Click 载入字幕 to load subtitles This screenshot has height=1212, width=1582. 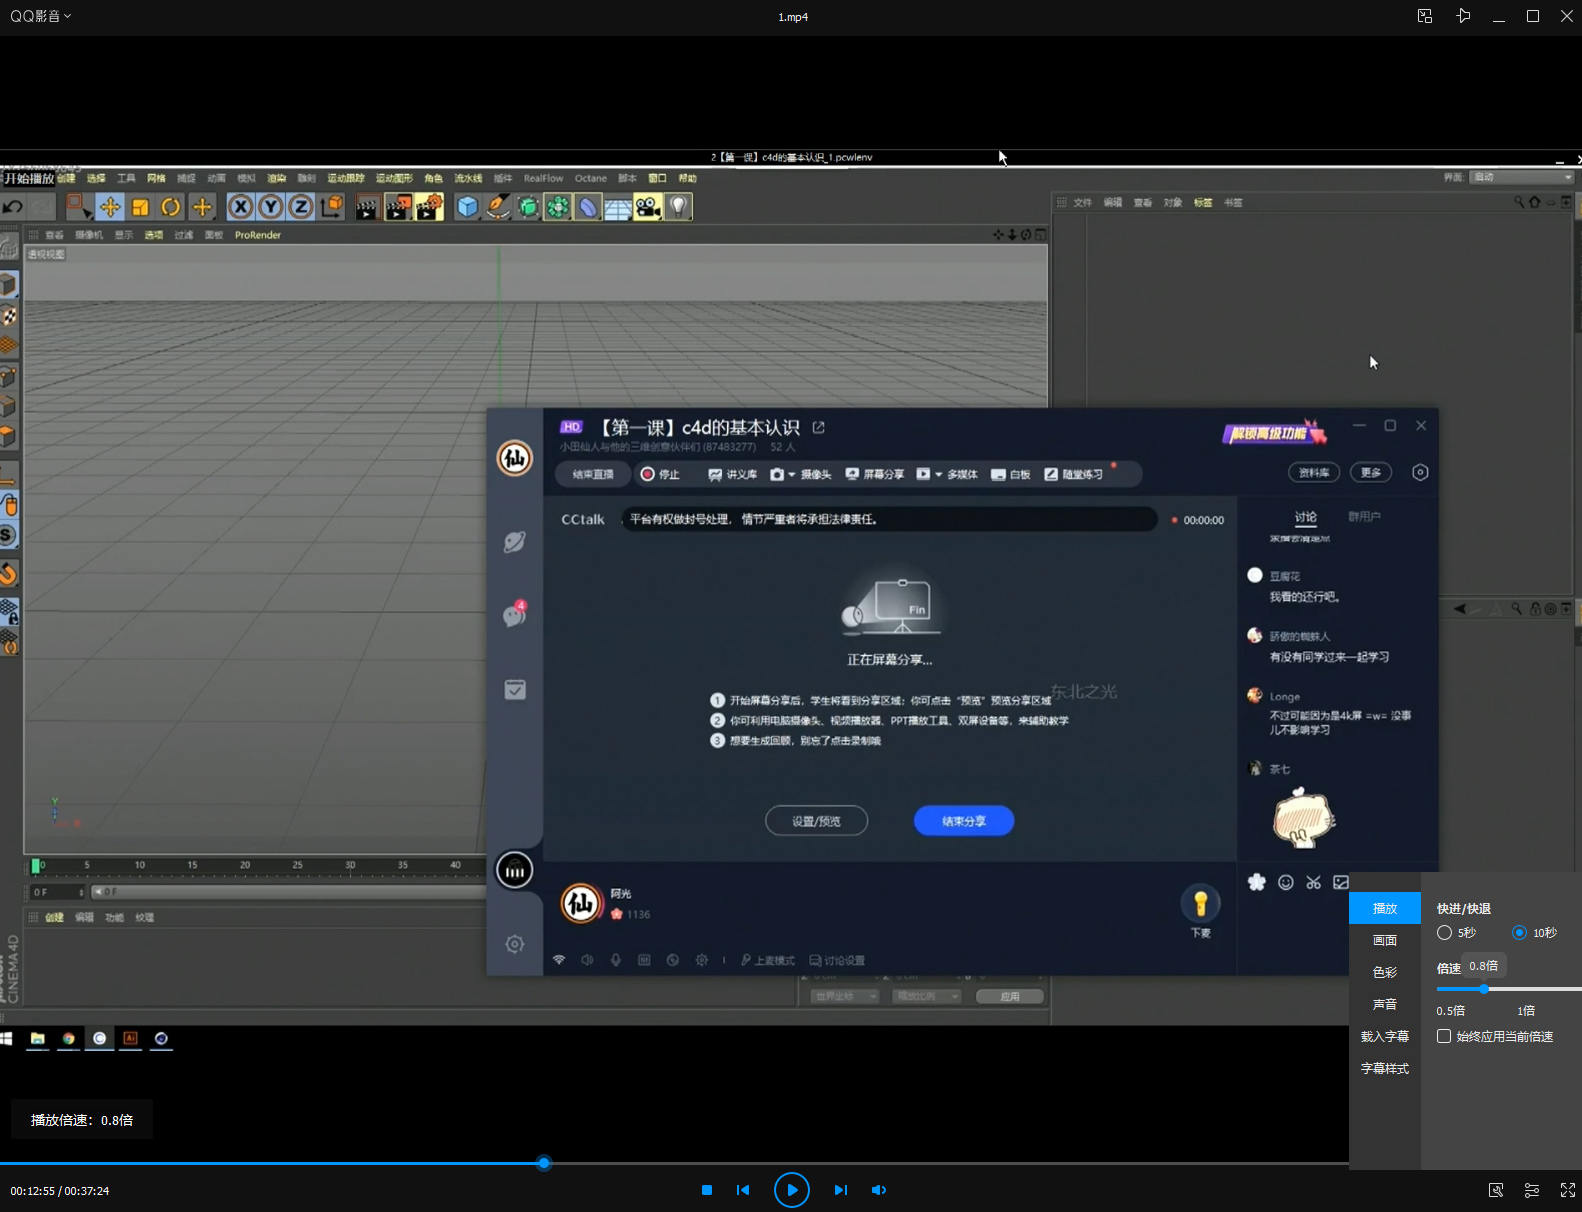click(x=1385, y=1037)
